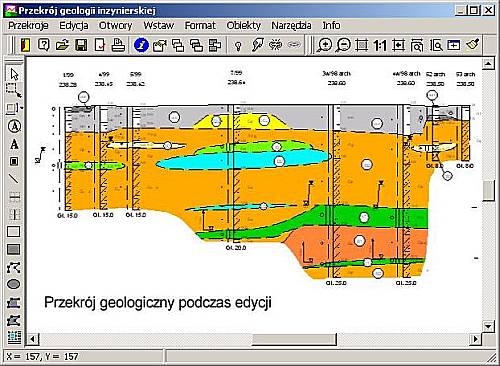The height and width of the screenshot is (366, 500).
Task: Select the diagonal line drawing tool
Action: pos(14,178)
